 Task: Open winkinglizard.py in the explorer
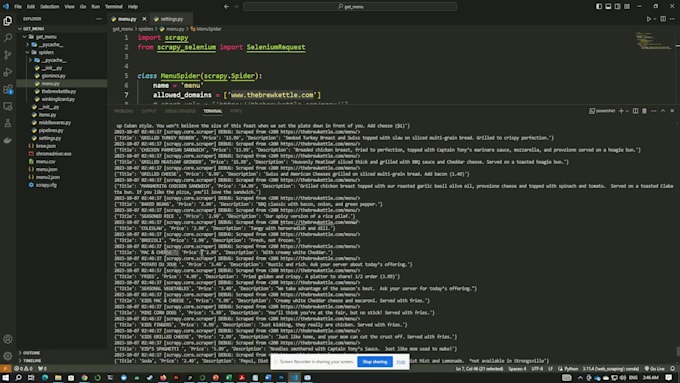[58, 99]
